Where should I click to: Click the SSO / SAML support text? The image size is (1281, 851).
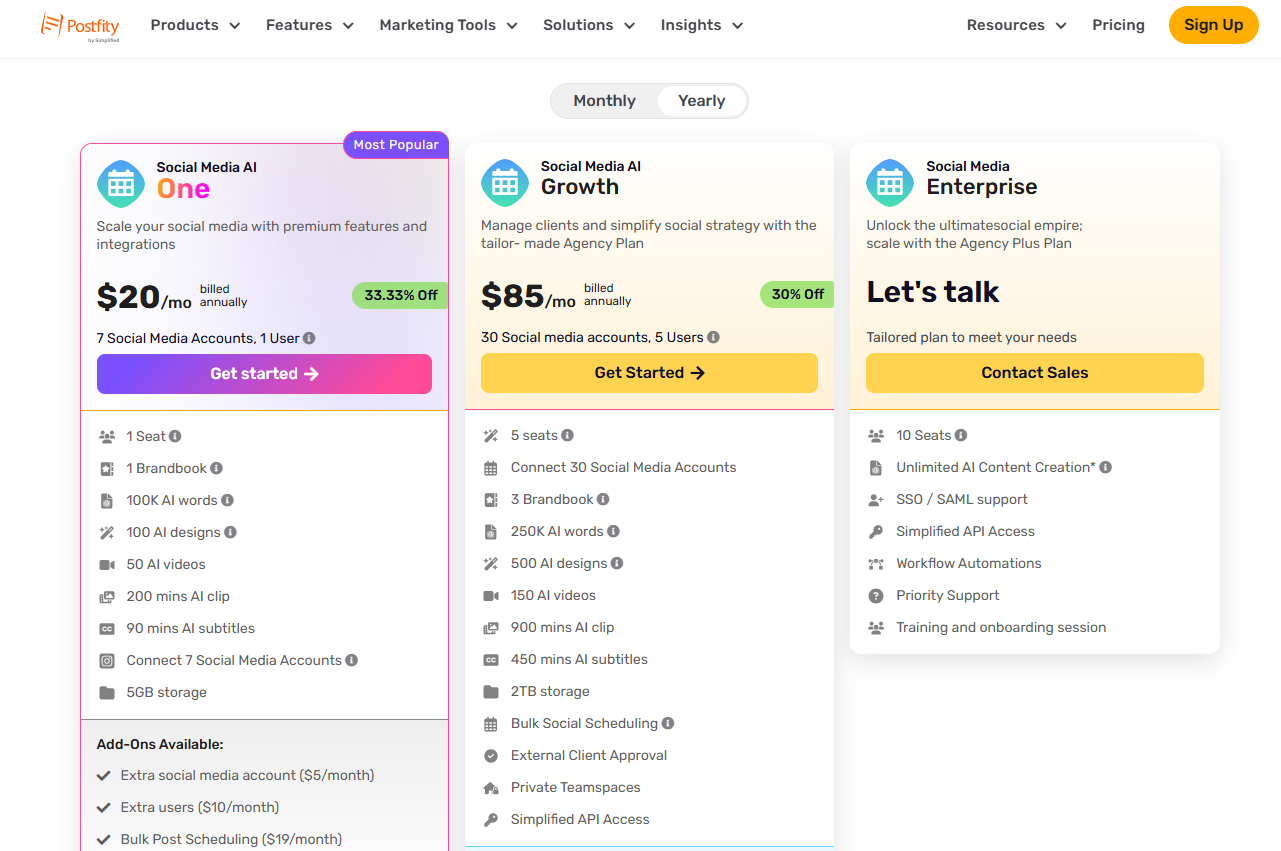(x=961, y=499)
